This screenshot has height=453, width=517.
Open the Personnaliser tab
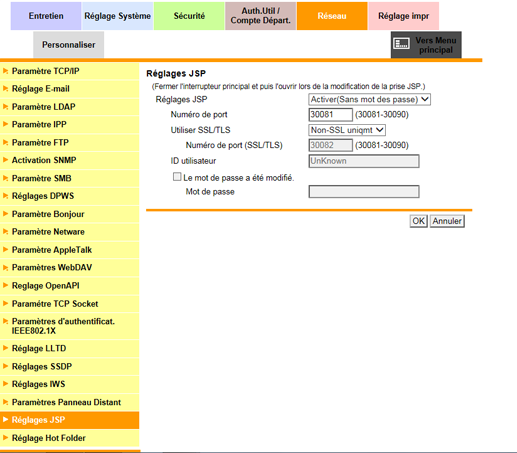tap(68, 45)
